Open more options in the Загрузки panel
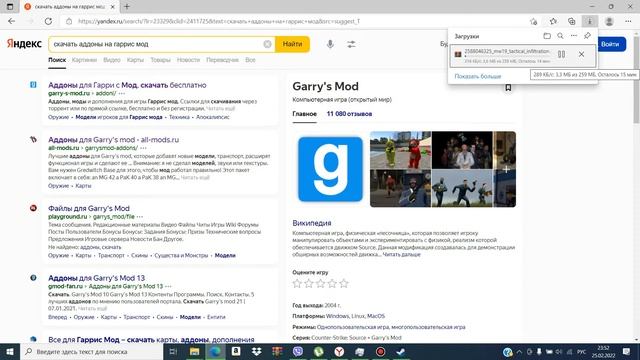 pyautogui.click(x=574, y=36)
